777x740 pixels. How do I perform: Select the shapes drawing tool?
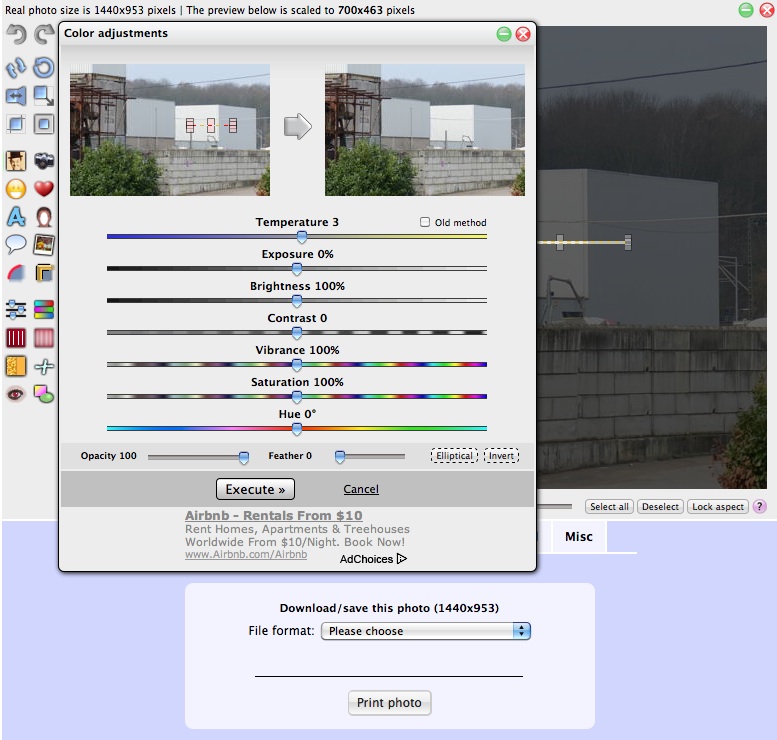coord(44,394)
